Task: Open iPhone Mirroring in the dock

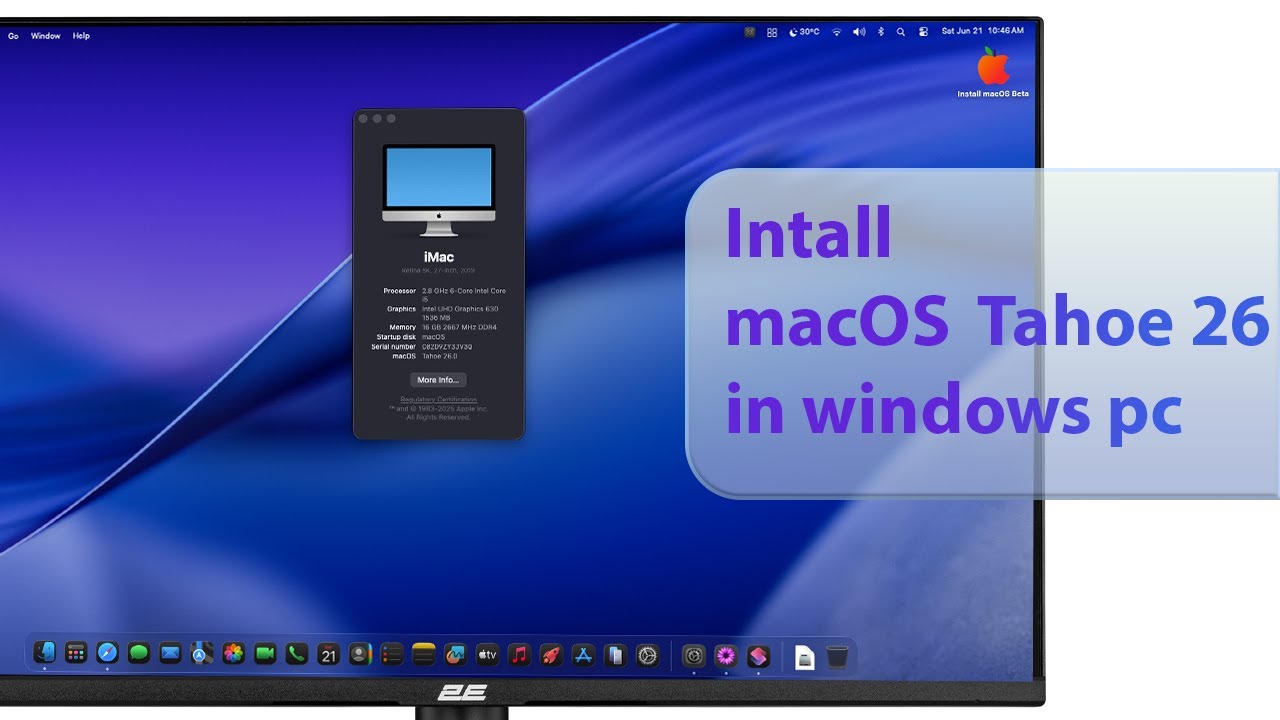Action: coord(615,655)
